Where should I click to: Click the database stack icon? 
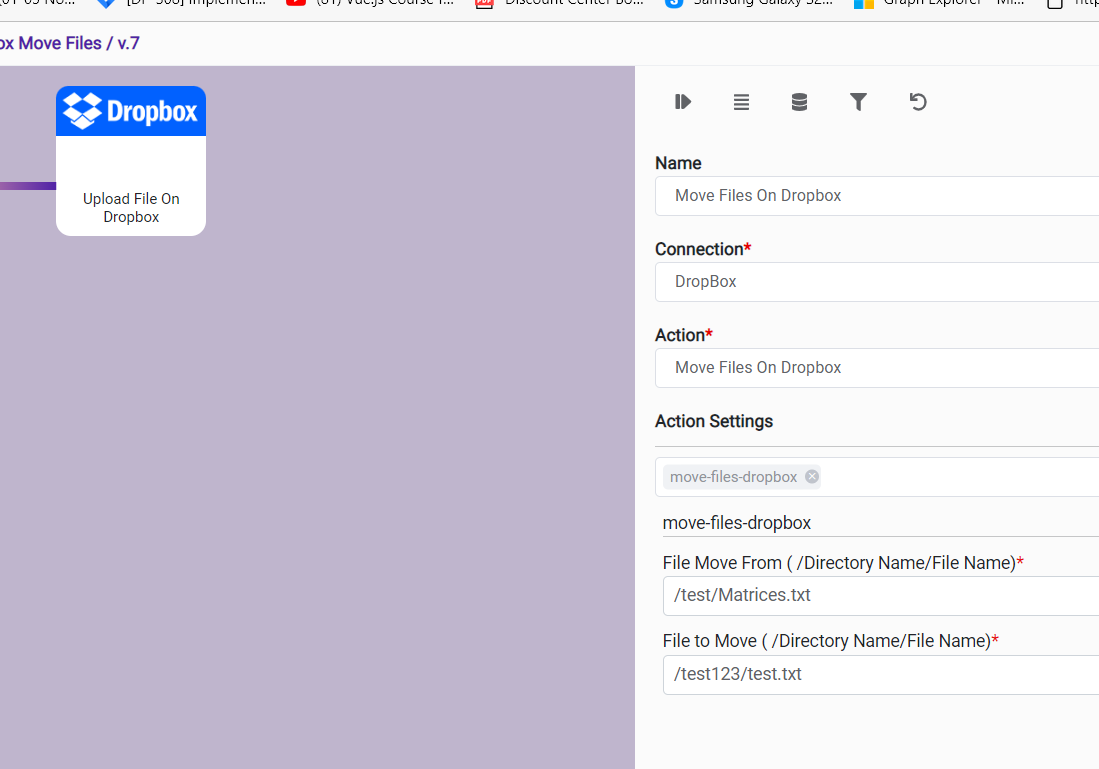pos(799,102)
